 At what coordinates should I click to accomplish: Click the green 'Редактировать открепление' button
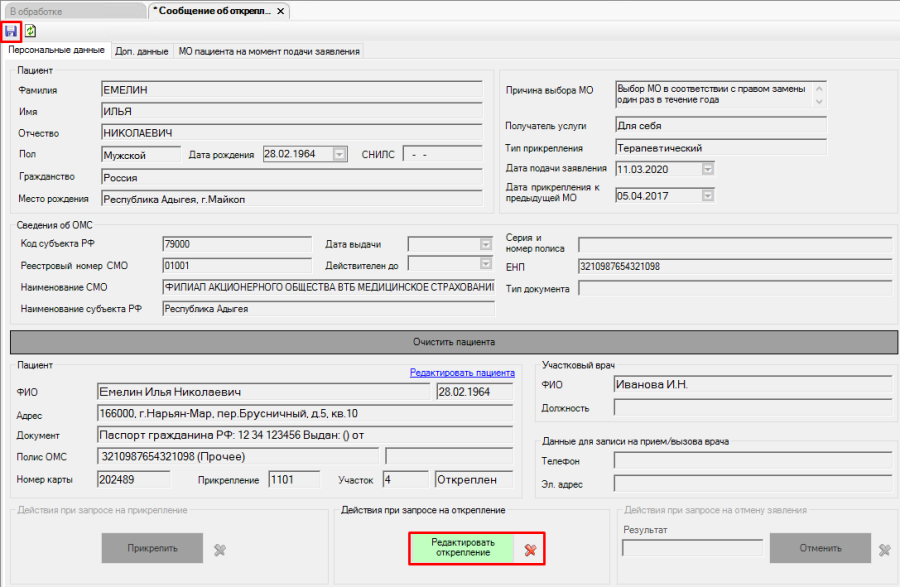click(461, 548)
